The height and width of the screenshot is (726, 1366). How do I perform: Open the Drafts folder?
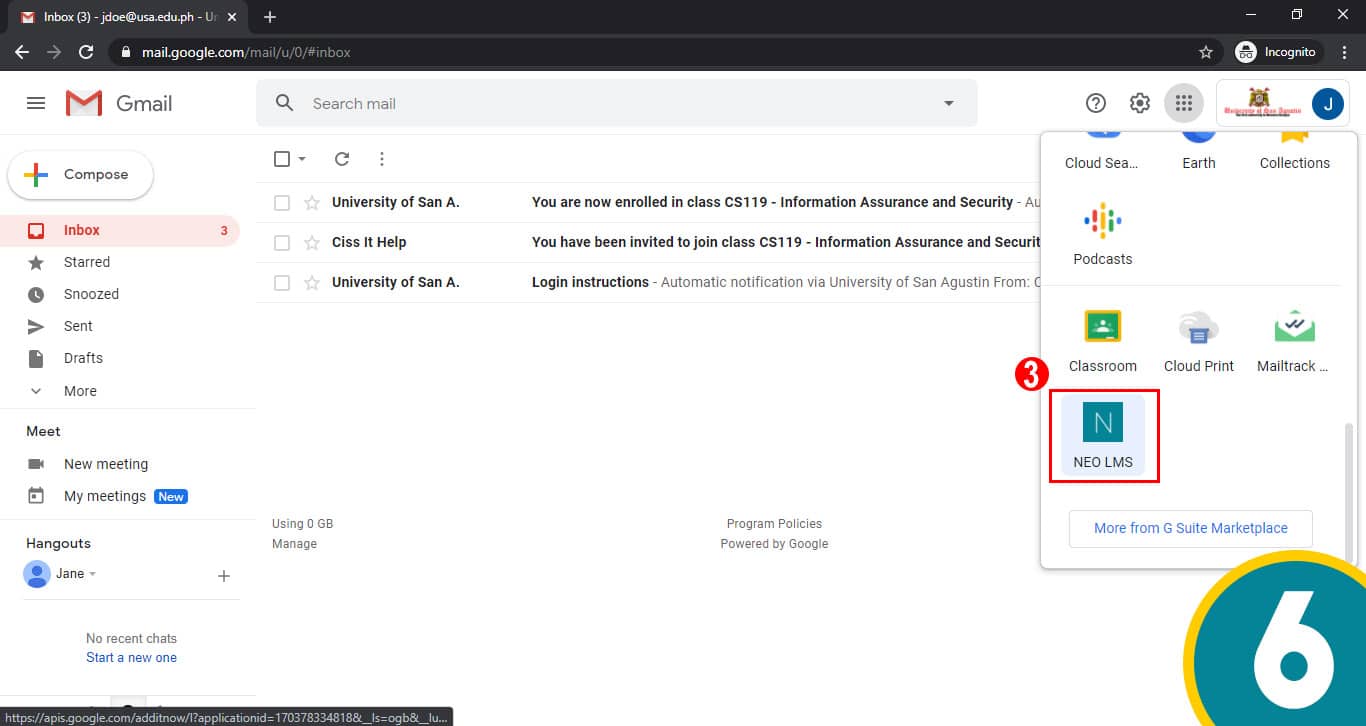[x=83, y=358]
